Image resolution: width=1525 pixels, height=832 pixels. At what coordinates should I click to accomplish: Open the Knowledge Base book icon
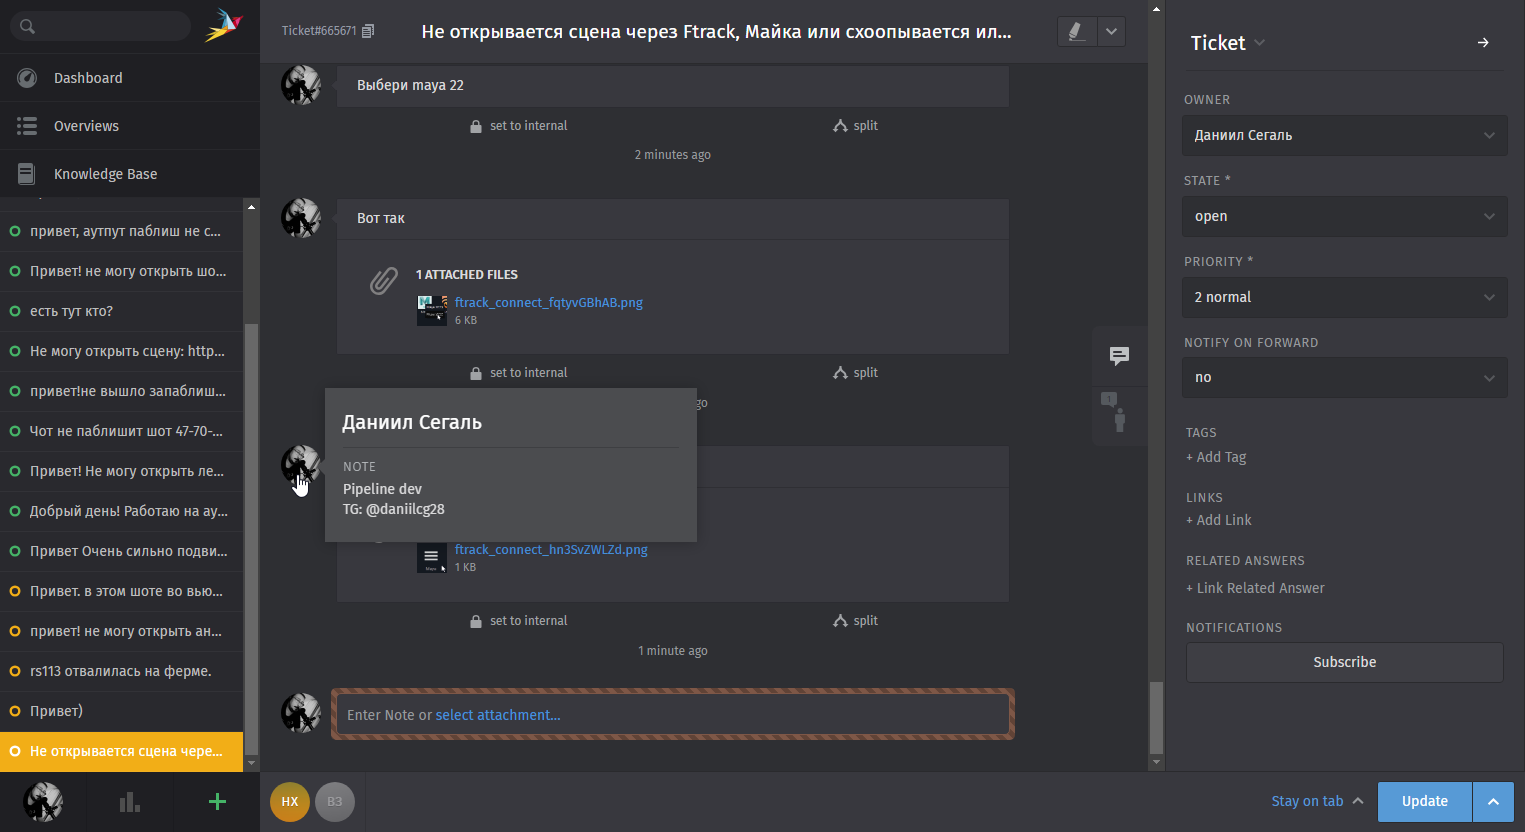pos(27,174)
